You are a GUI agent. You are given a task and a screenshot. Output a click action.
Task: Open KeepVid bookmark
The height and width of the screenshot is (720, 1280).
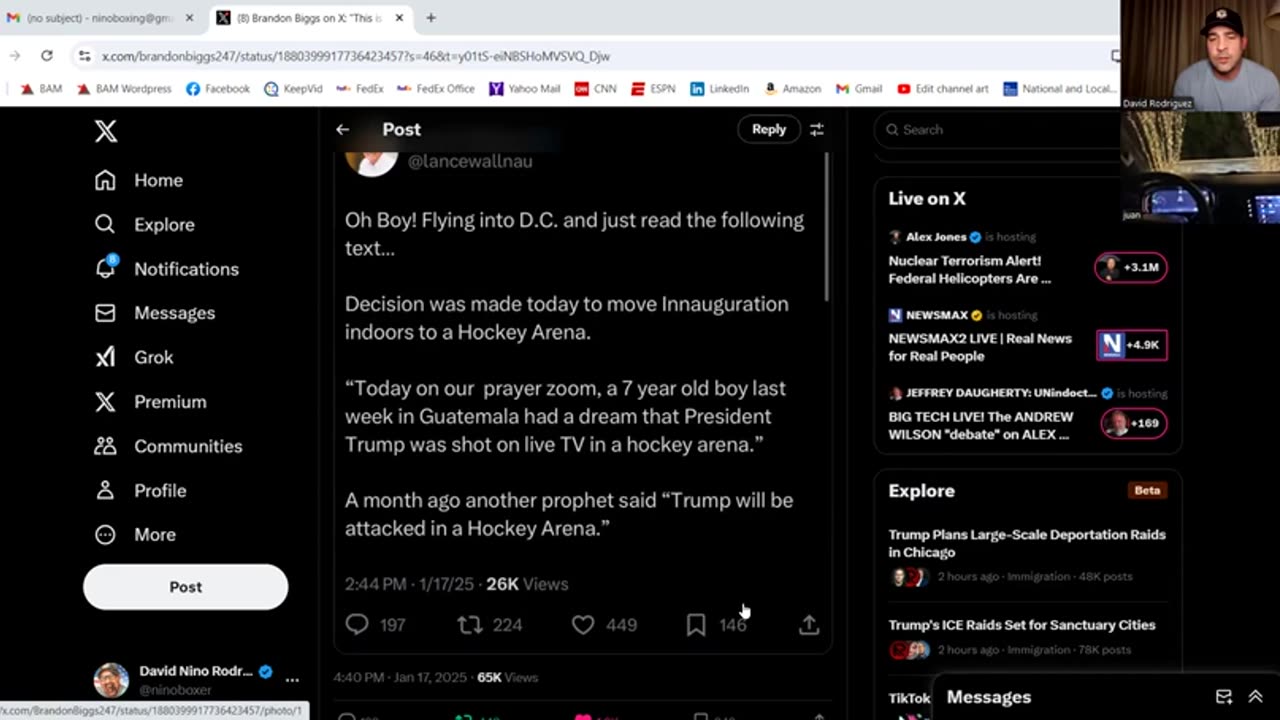pos(293,89)
